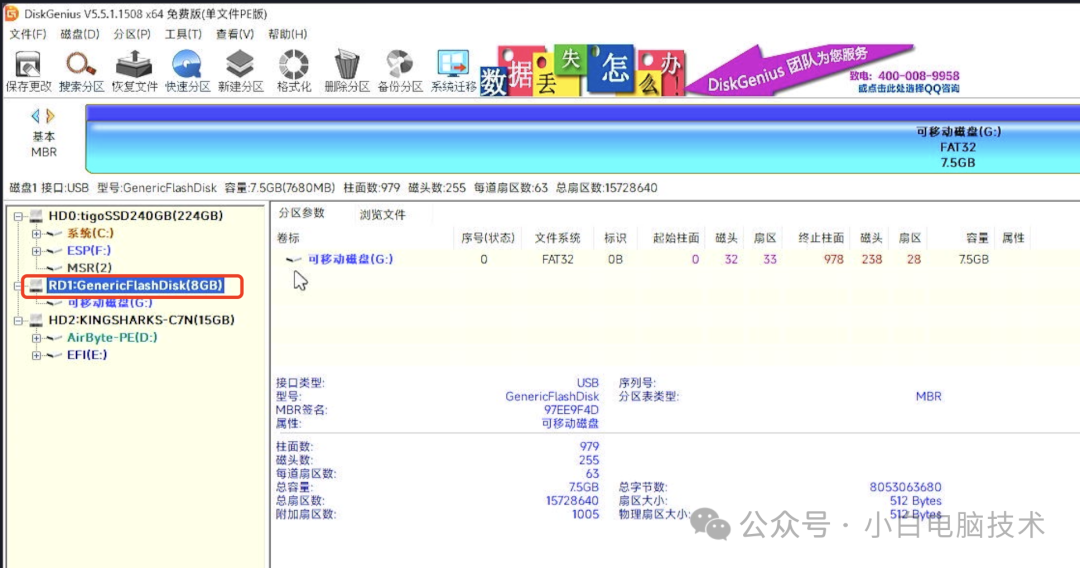Click the 标识 column header
The height and width of the screenshot is (568, 1080).
point(615,238)
